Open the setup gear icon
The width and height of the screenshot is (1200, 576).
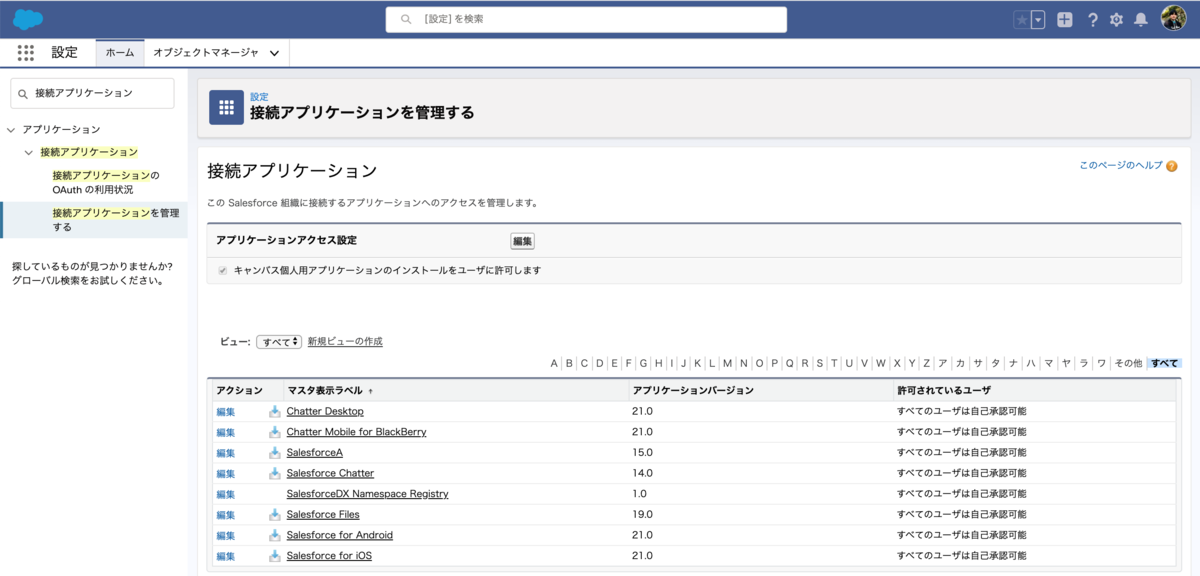[x=1116, y=19]
